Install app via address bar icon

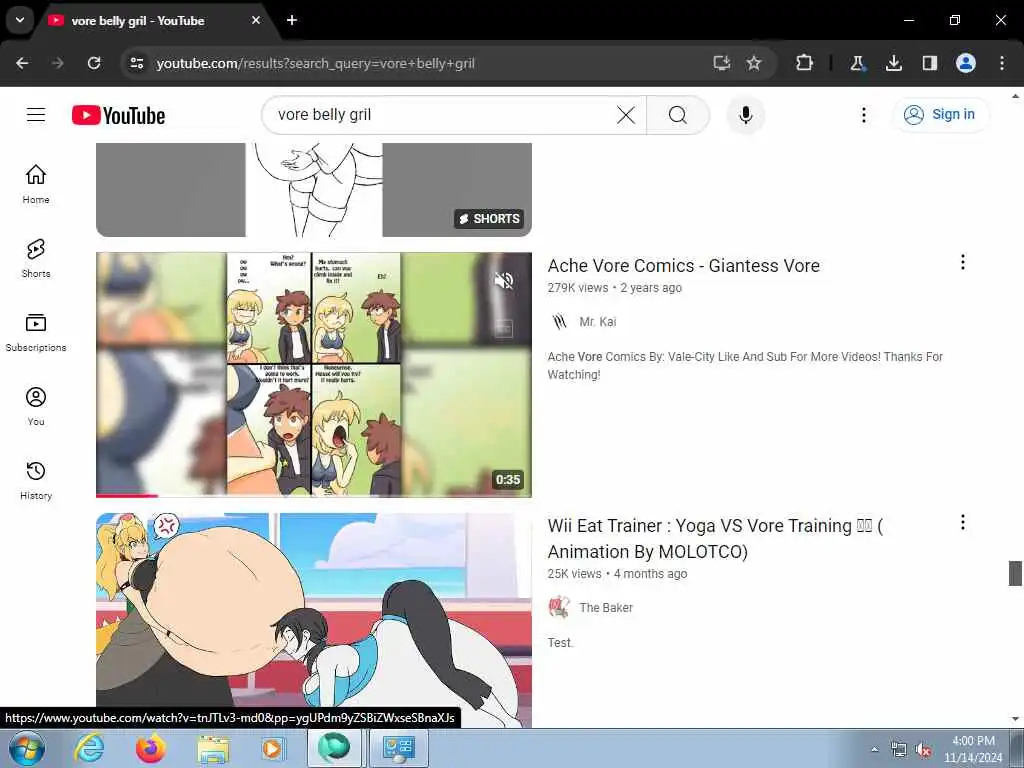[x=722, y=63]
